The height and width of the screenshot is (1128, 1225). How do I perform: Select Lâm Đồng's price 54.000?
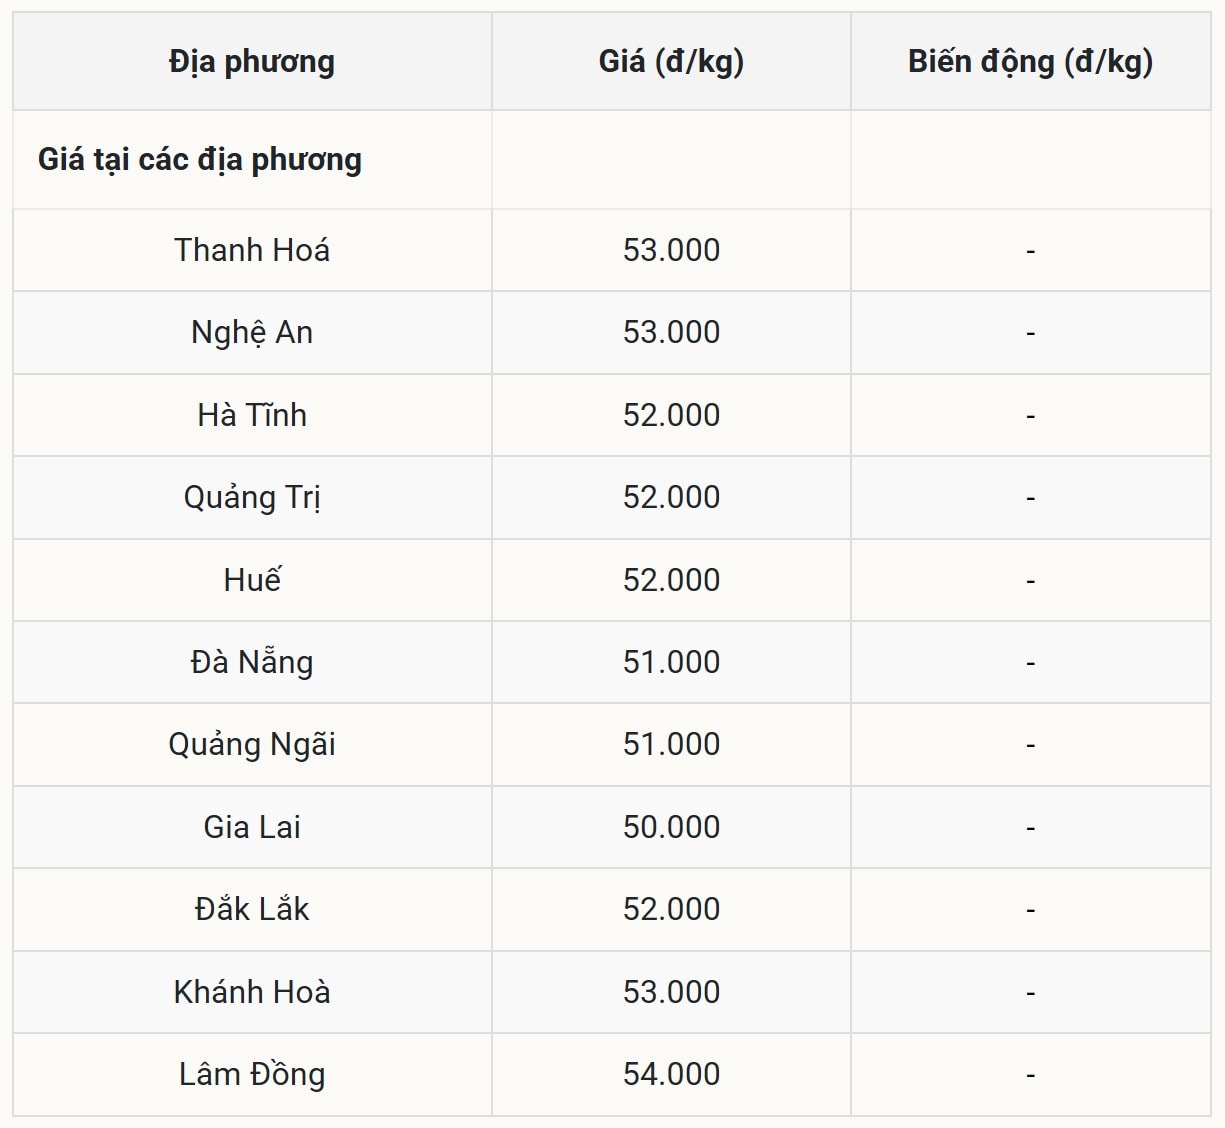(x=671, y=1074)
